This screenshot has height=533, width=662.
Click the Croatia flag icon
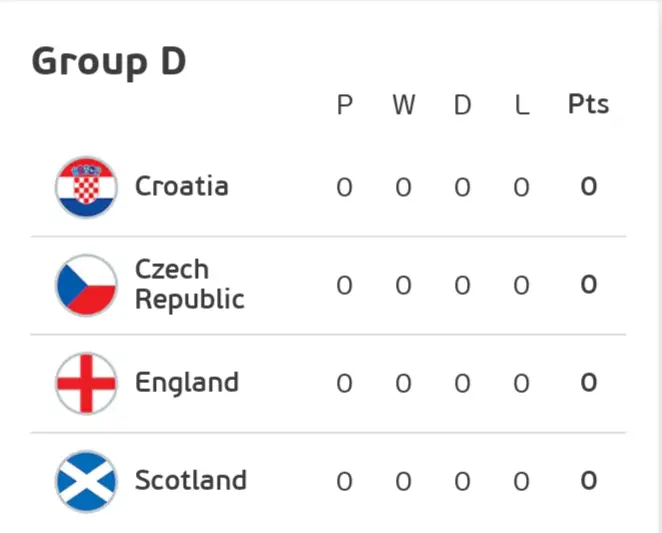[x=86, y=187]
